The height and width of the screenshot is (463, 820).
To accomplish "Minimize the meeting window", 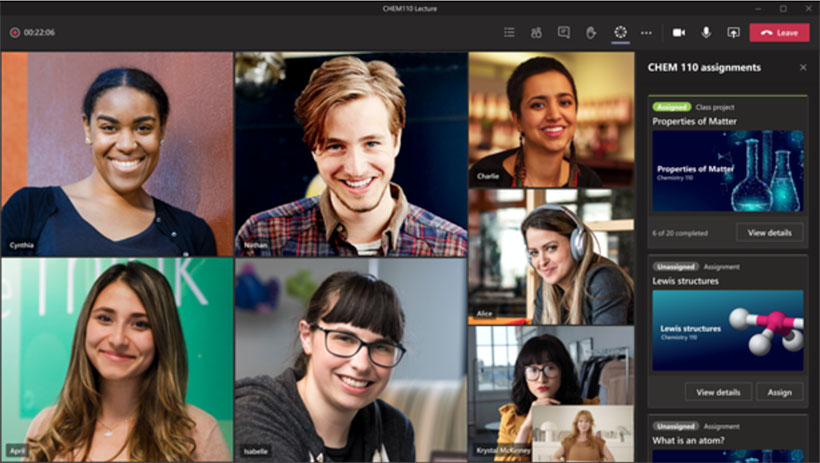I will [758, 8].
